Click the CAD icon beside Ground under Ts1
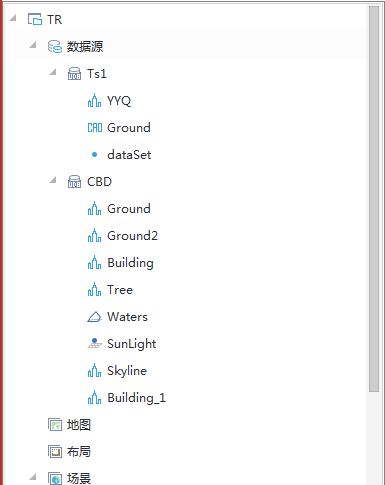The image size is (385, 485). [95, 128]
